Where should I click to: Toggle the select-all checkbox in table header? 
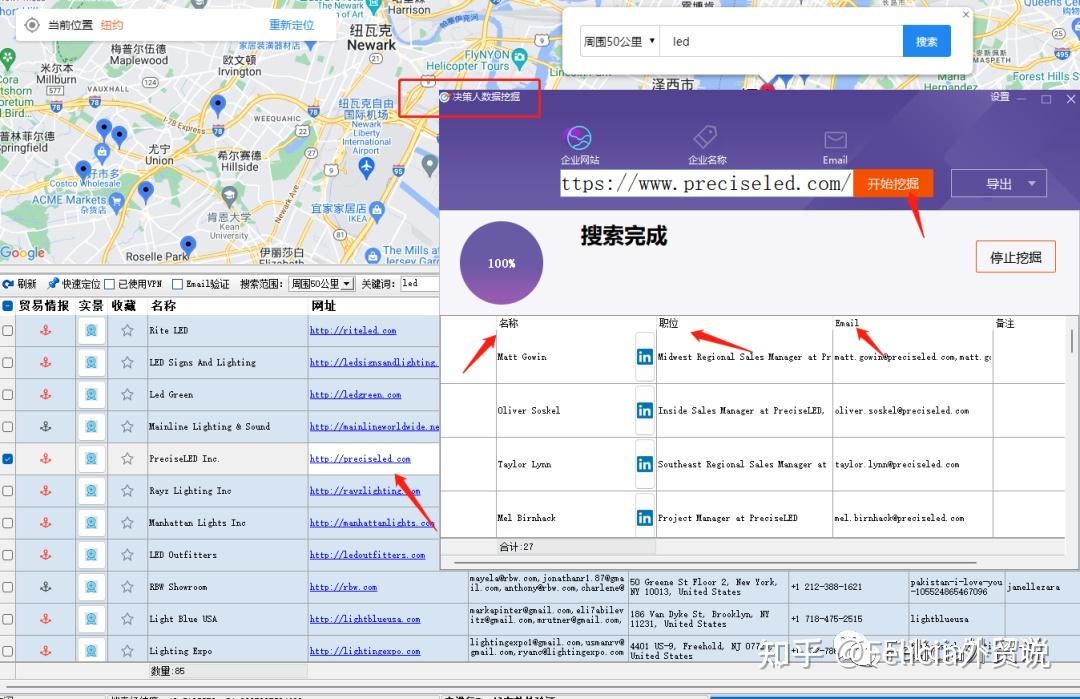point(8,305)
